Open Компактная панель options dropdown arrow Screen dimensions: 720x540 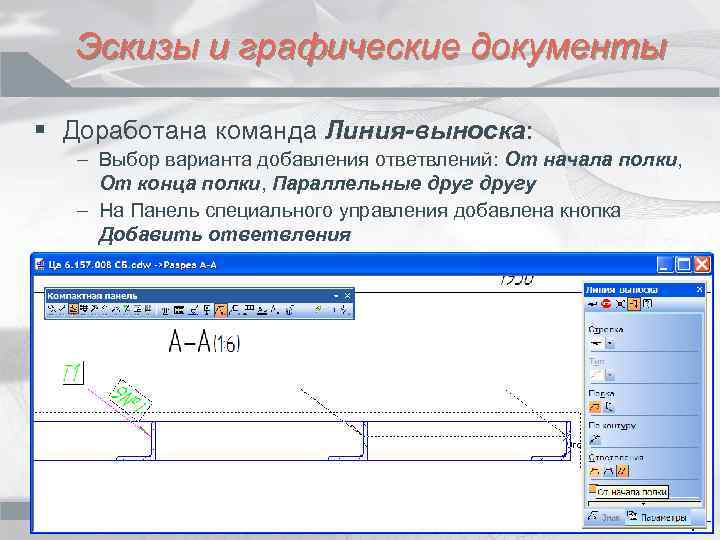pos(336,296)
